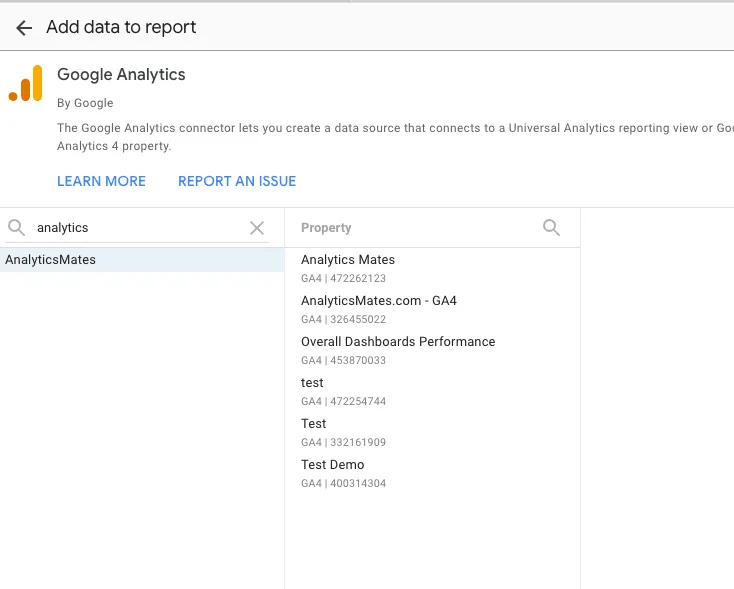The width and height of the screenshot is (734, 589).
Task: Click the Google Analytics connector title
Action: [121, 74]
